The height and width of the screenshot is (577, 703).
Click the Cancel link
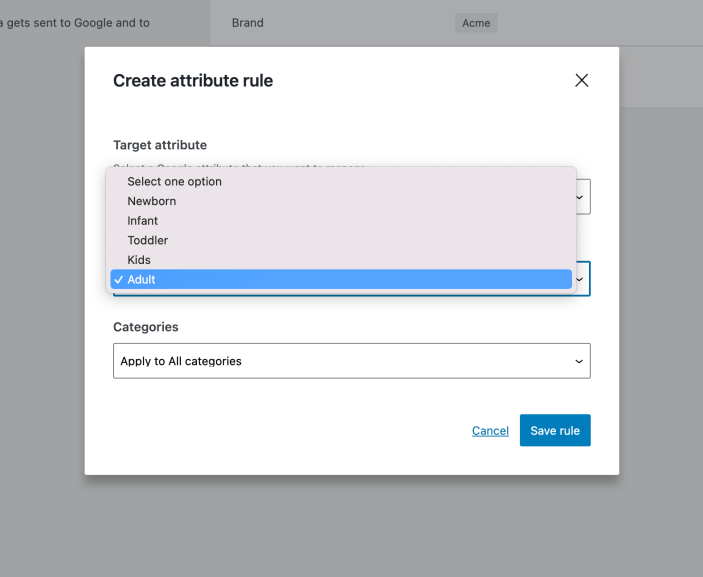pos(490,431)
